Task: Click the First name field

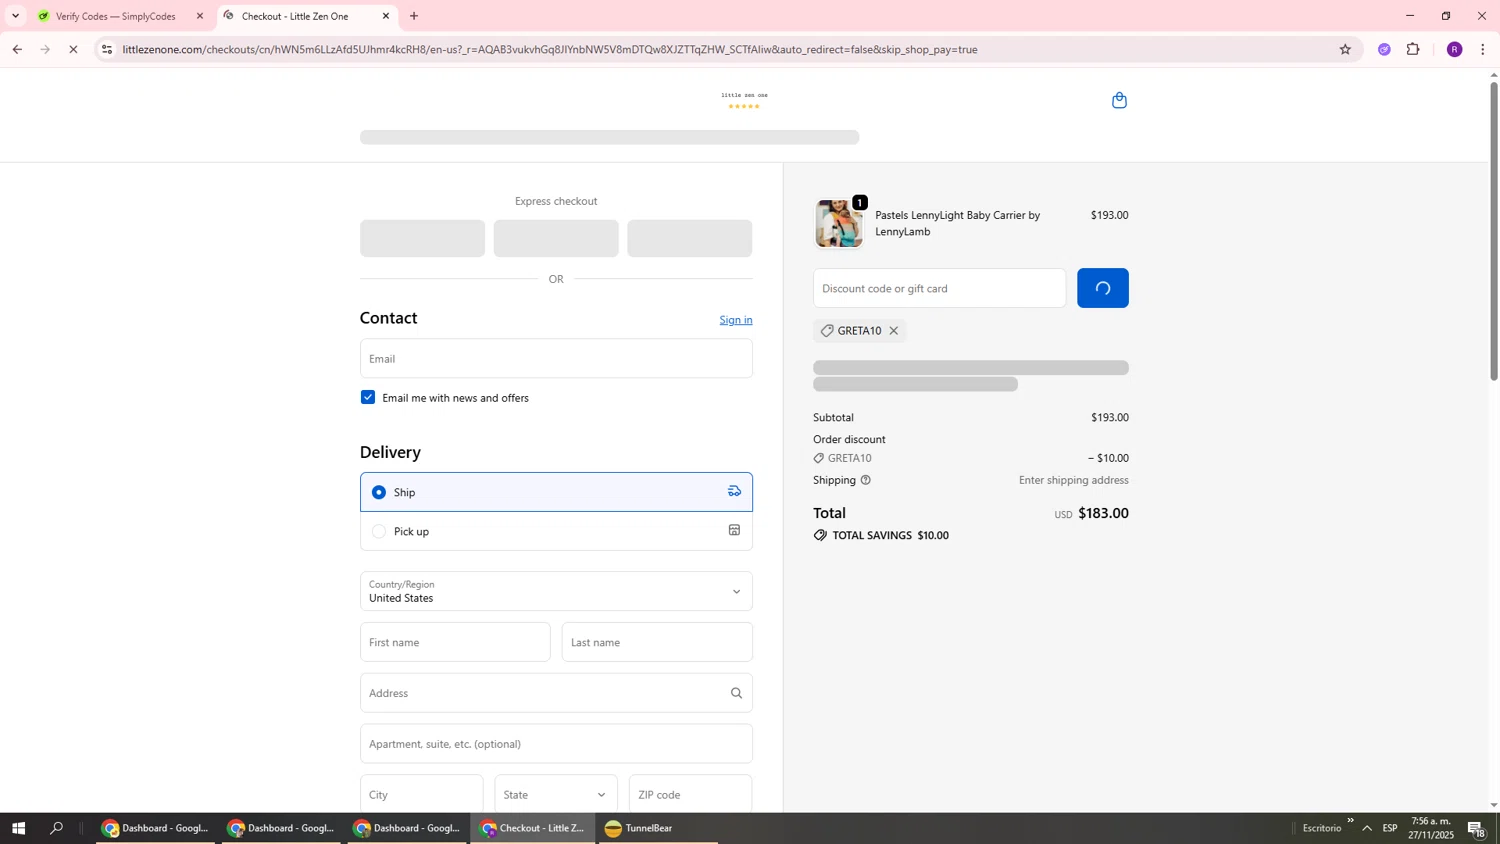Action: pos(455,642)
